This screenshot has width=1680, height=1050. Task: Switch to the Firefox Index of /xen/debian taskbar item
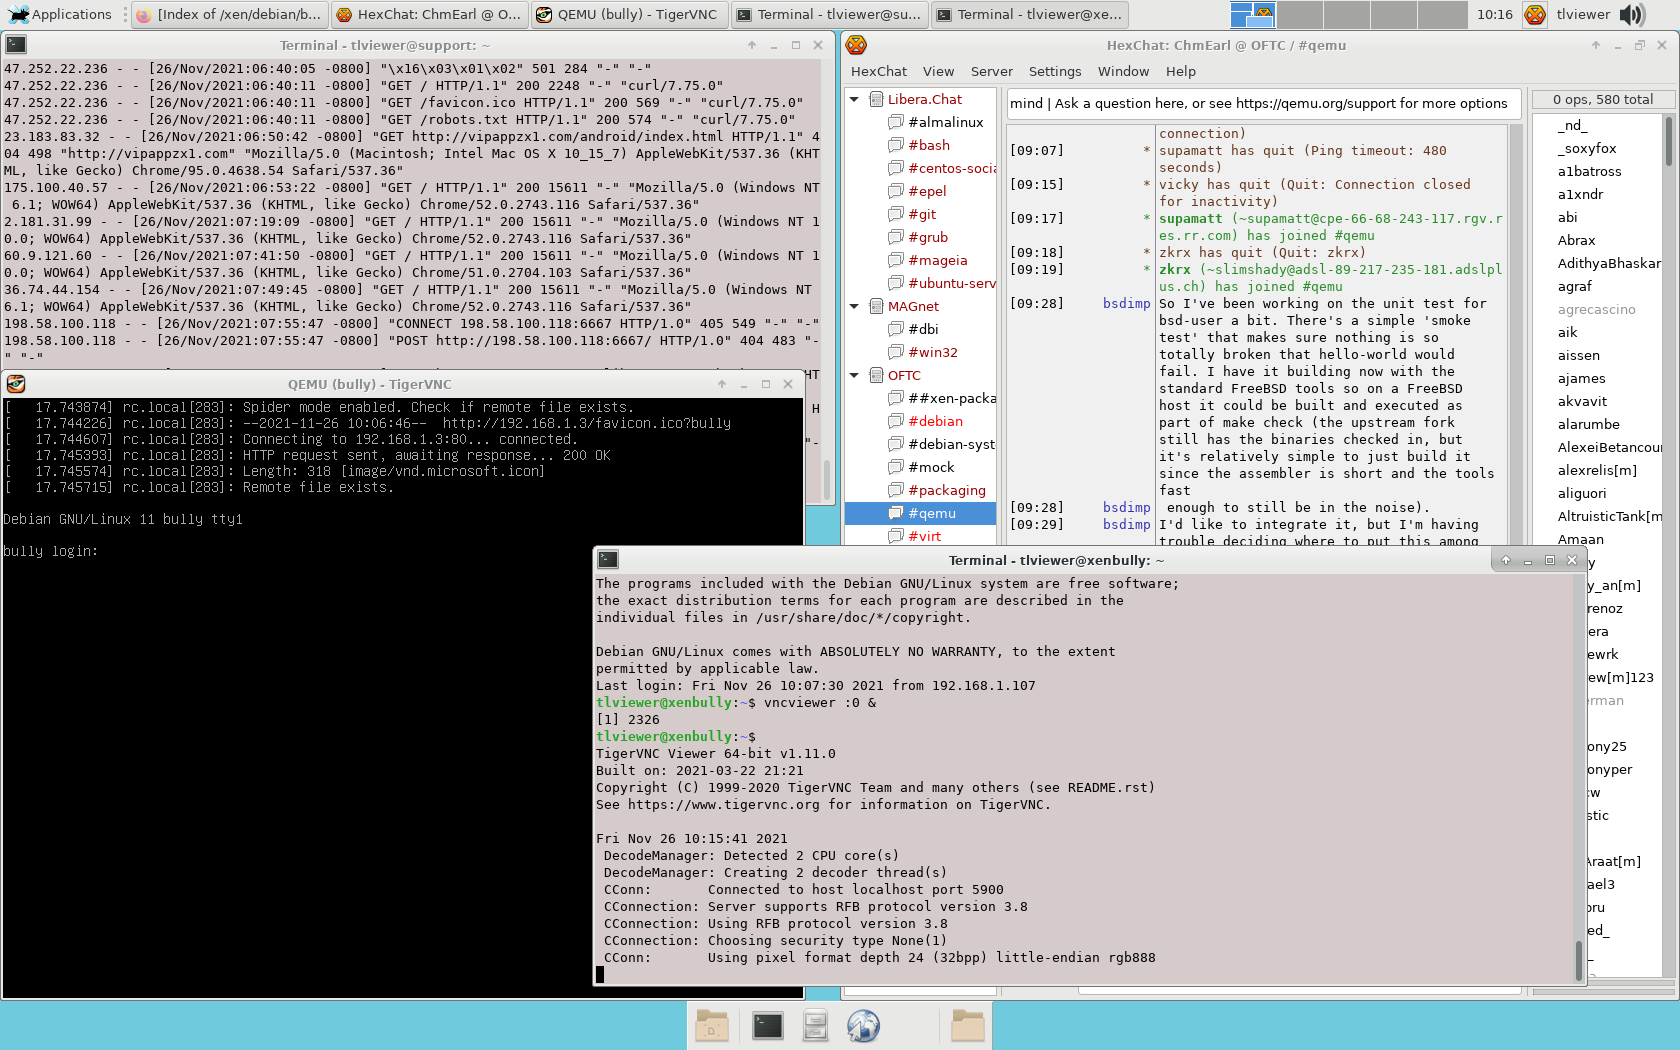[228, 14]
